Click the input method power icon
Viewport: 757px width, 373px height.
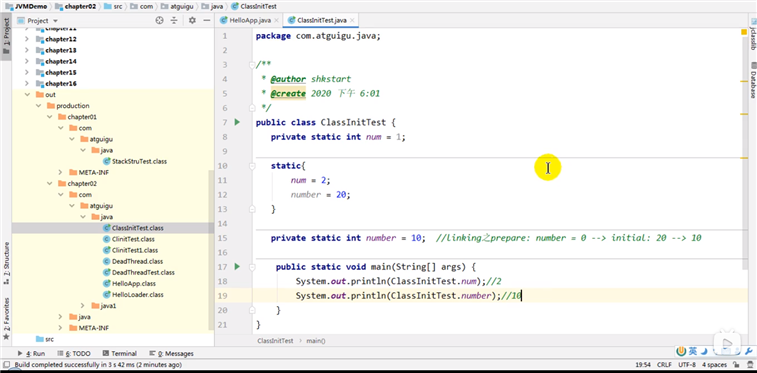click(681, 351)
